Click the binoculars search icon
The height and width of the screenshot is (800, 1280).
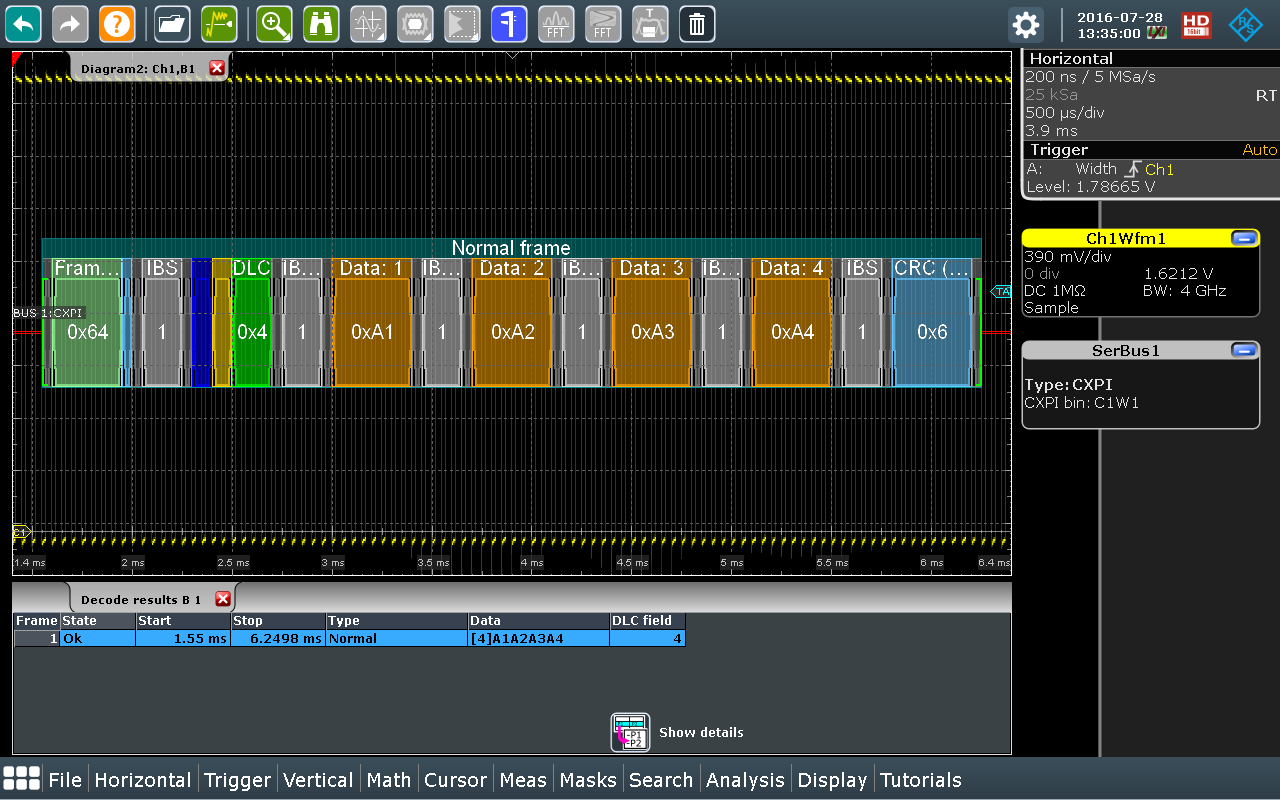click(320, 23)
